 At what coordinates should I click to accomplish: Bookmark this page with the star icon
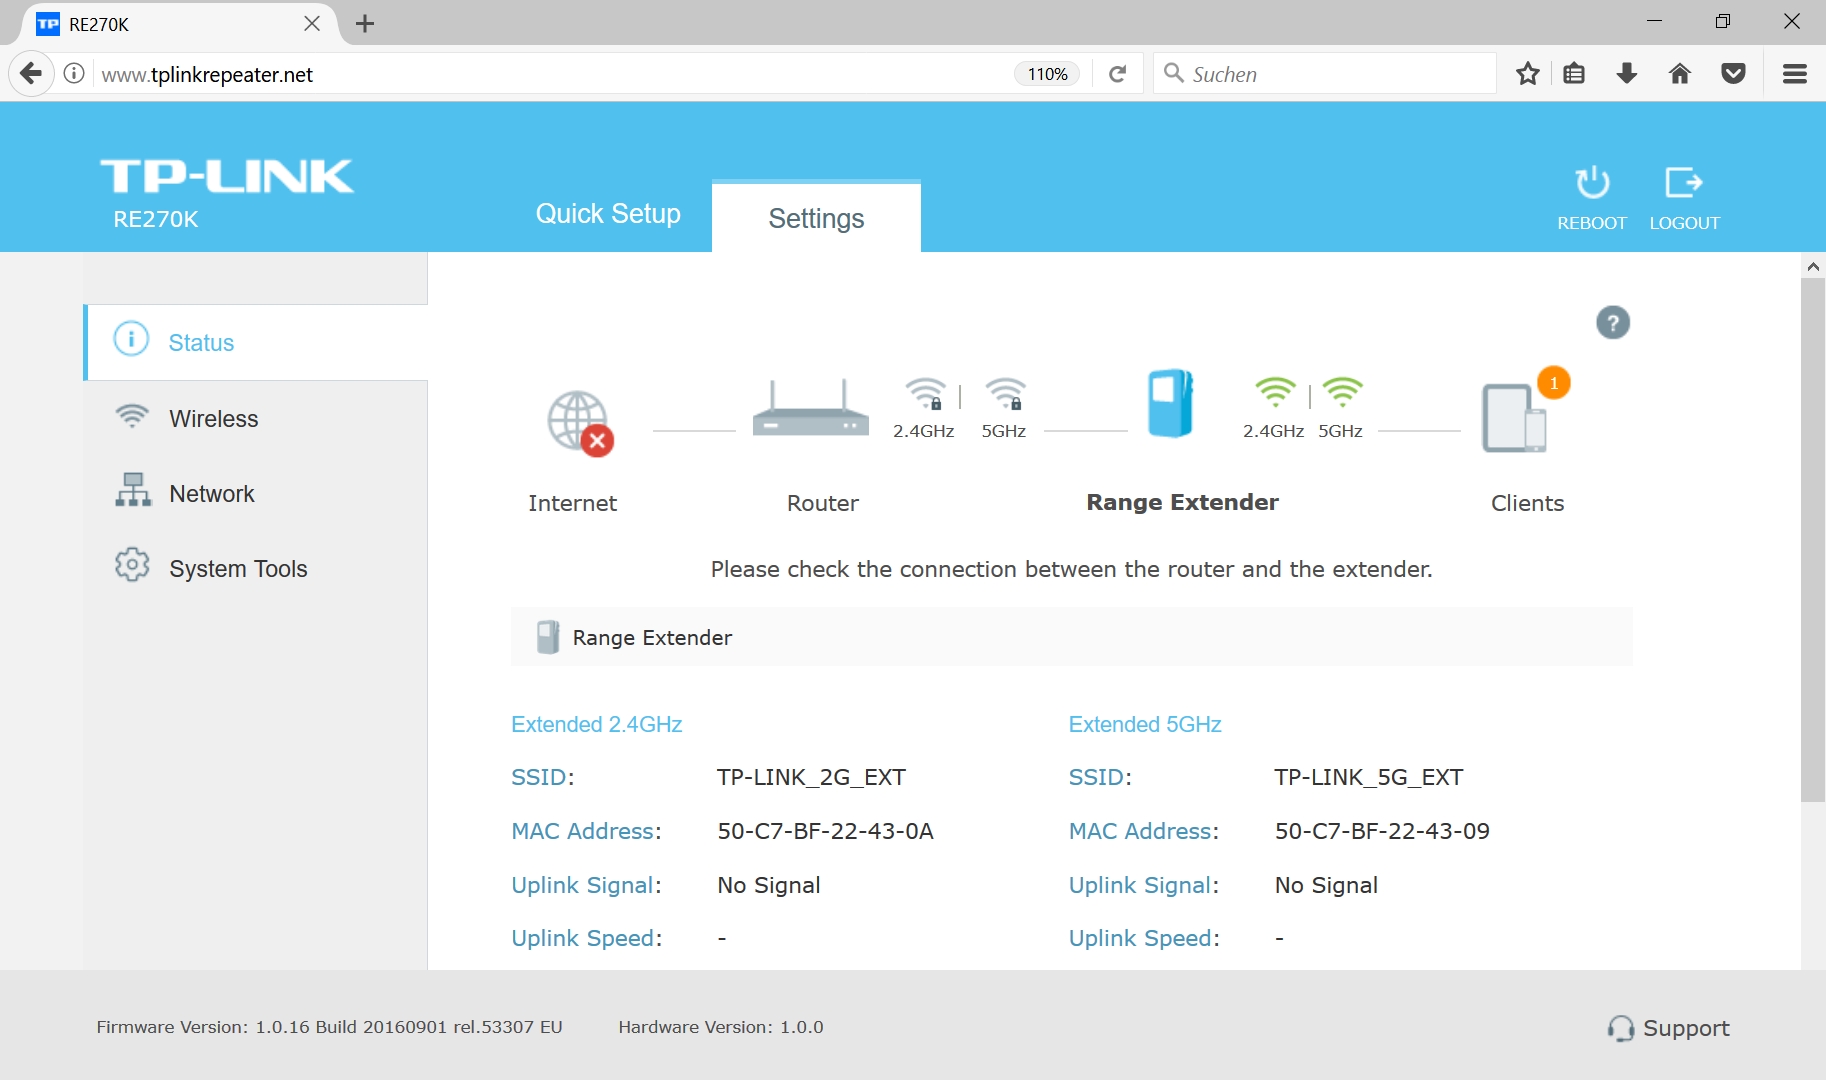1527,74
